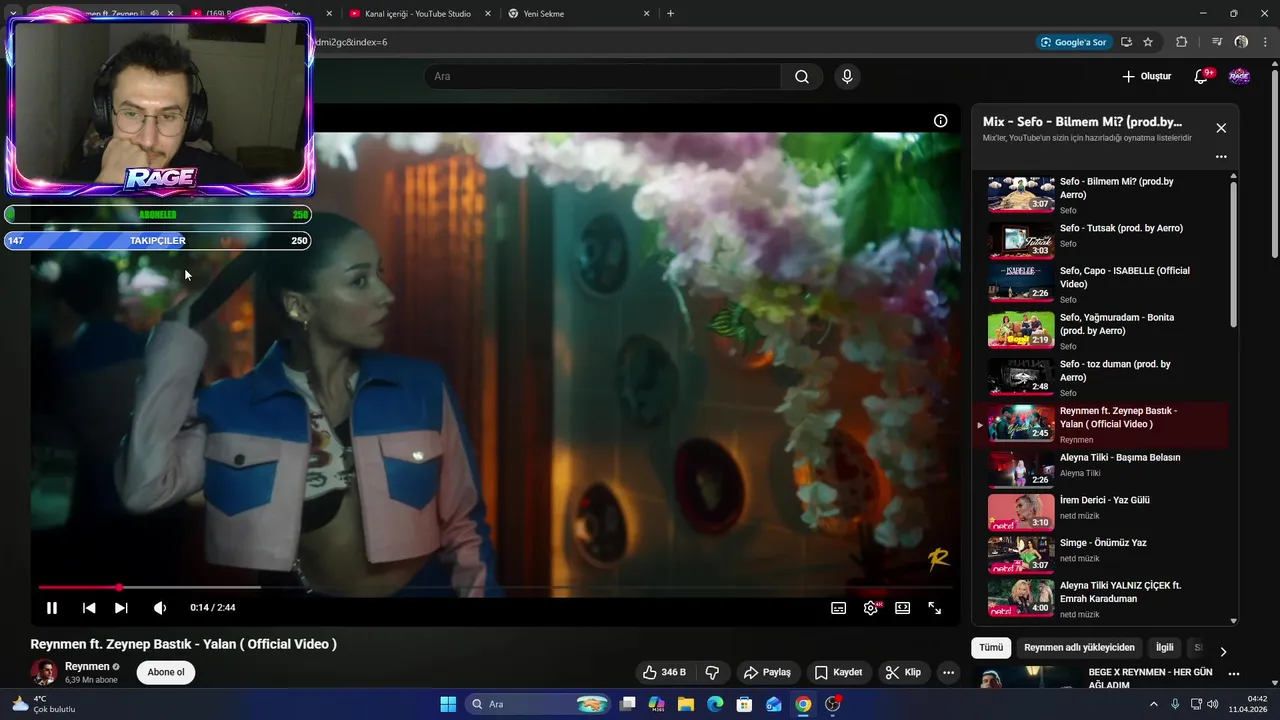This screenshot has width=1280, height=720.
Task: Play Aleyna Tilki YALNIZ ÇİÇEK item
Action: point(1100,599)
